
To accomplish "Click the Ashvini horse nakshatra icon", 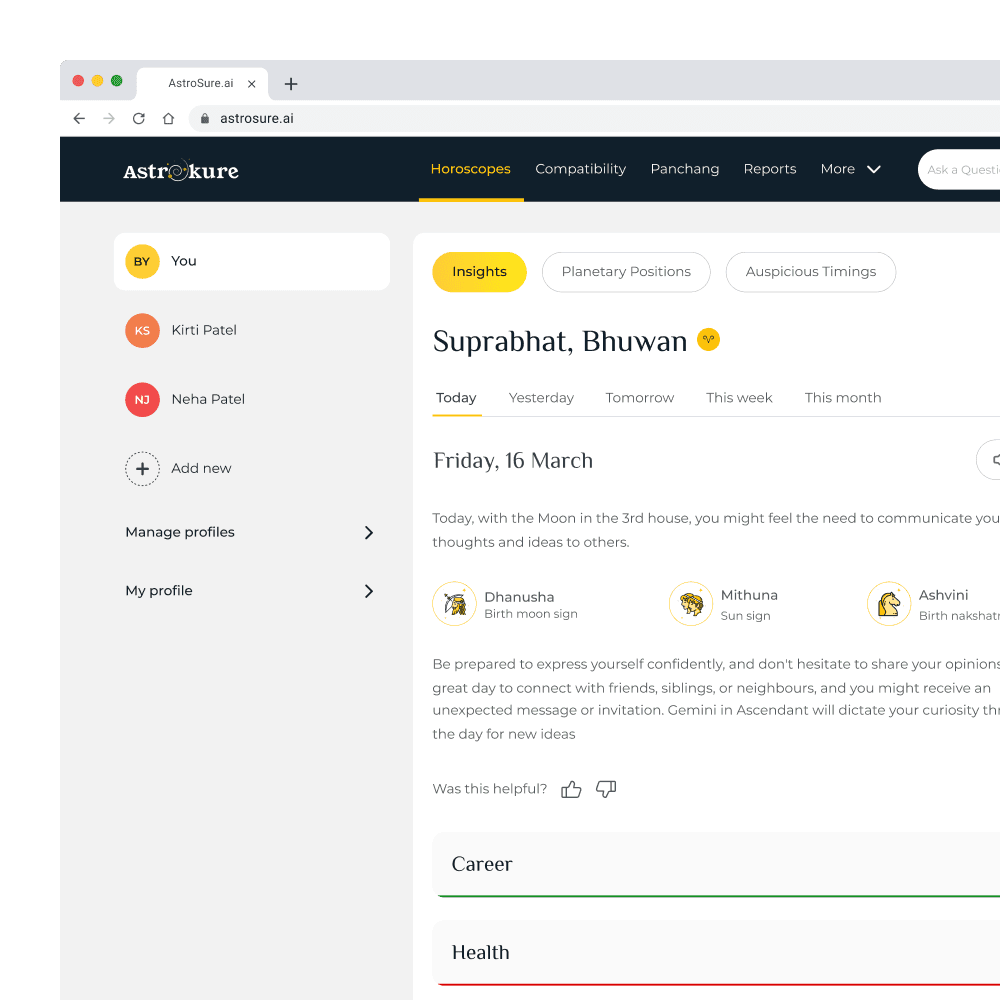I will pyautogui.click(x=888, y=604).
